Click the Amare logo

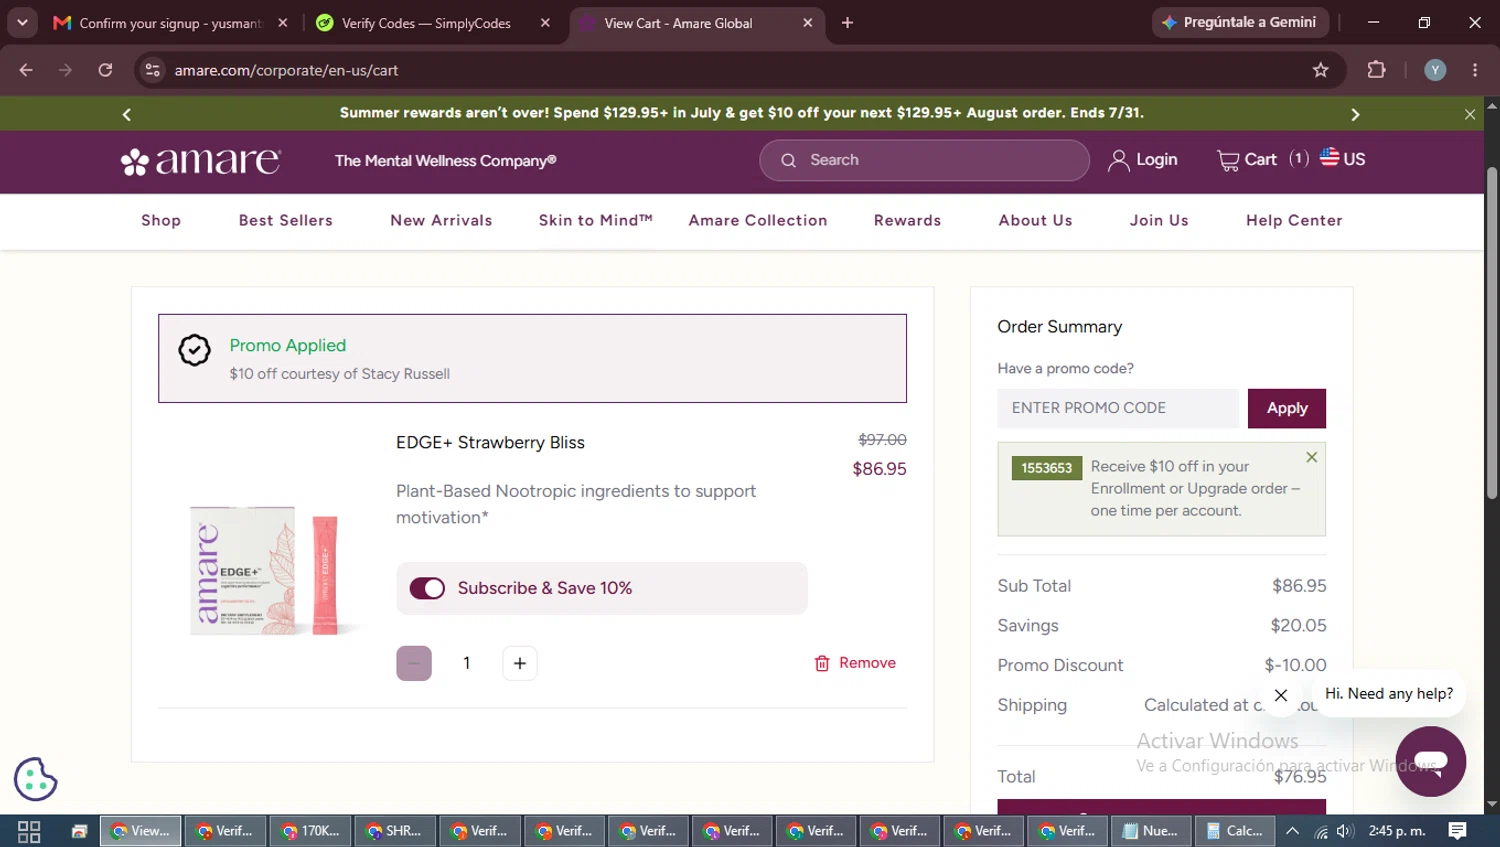click(x=201, y=160)
